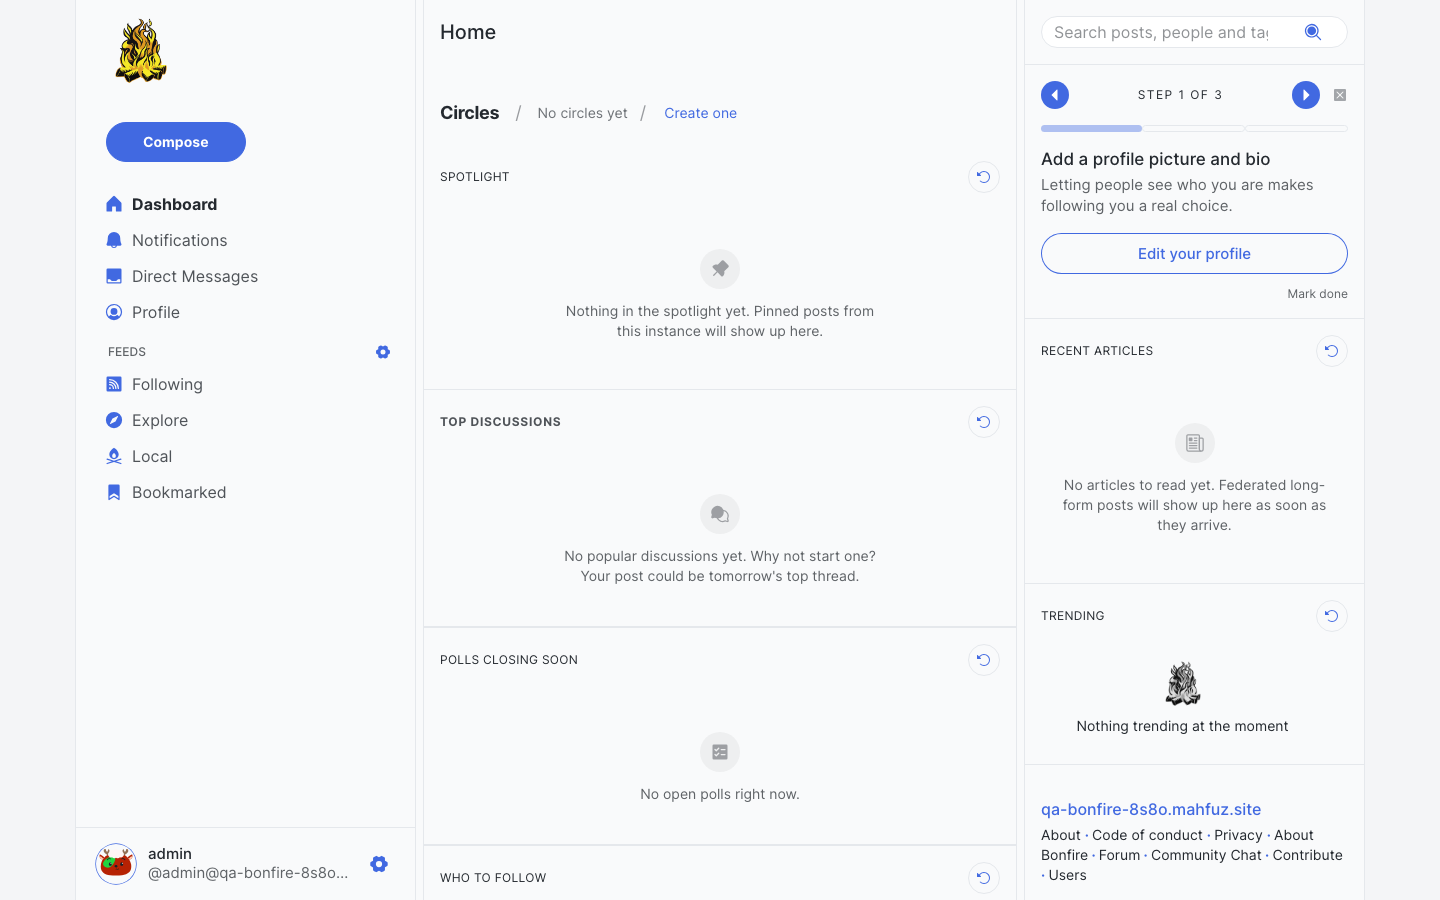Open the Contribute footer link
1440x900 pixels.
click(1307, 855)
